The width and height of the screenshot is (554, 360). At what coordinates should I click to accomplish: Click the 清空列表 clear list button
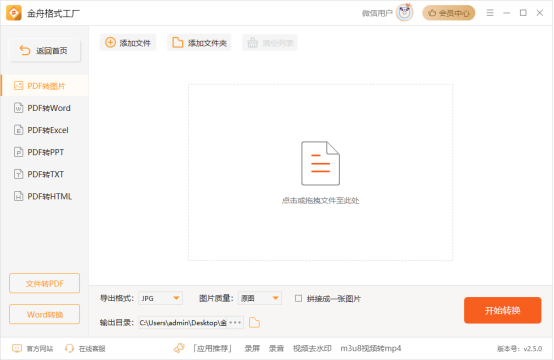pyautogui.click(x=270, y=43)
